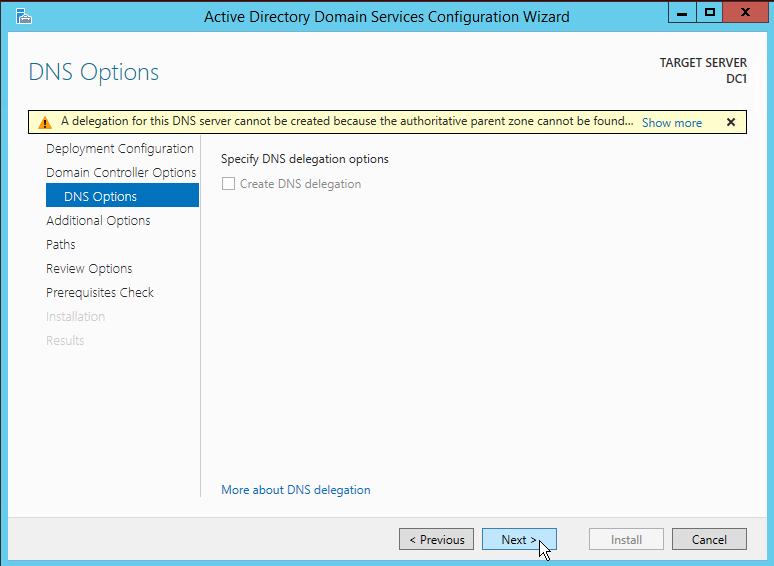
Task: Open Additional Options step
Action: click(x=98, y=220)
